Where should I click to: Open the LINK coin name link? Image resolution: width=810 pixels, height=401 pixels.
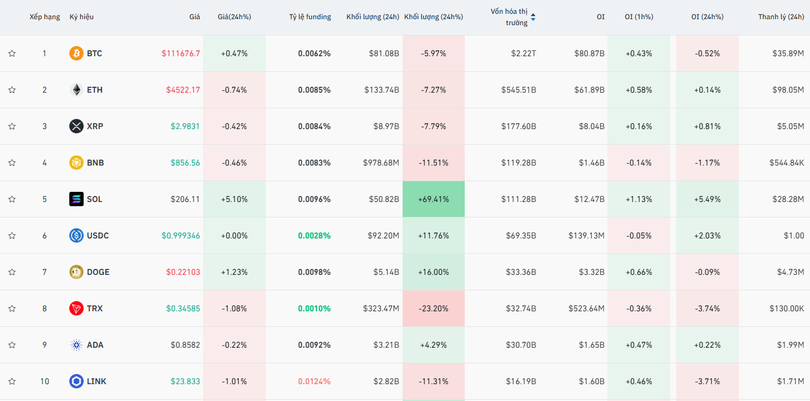[96, 382]
